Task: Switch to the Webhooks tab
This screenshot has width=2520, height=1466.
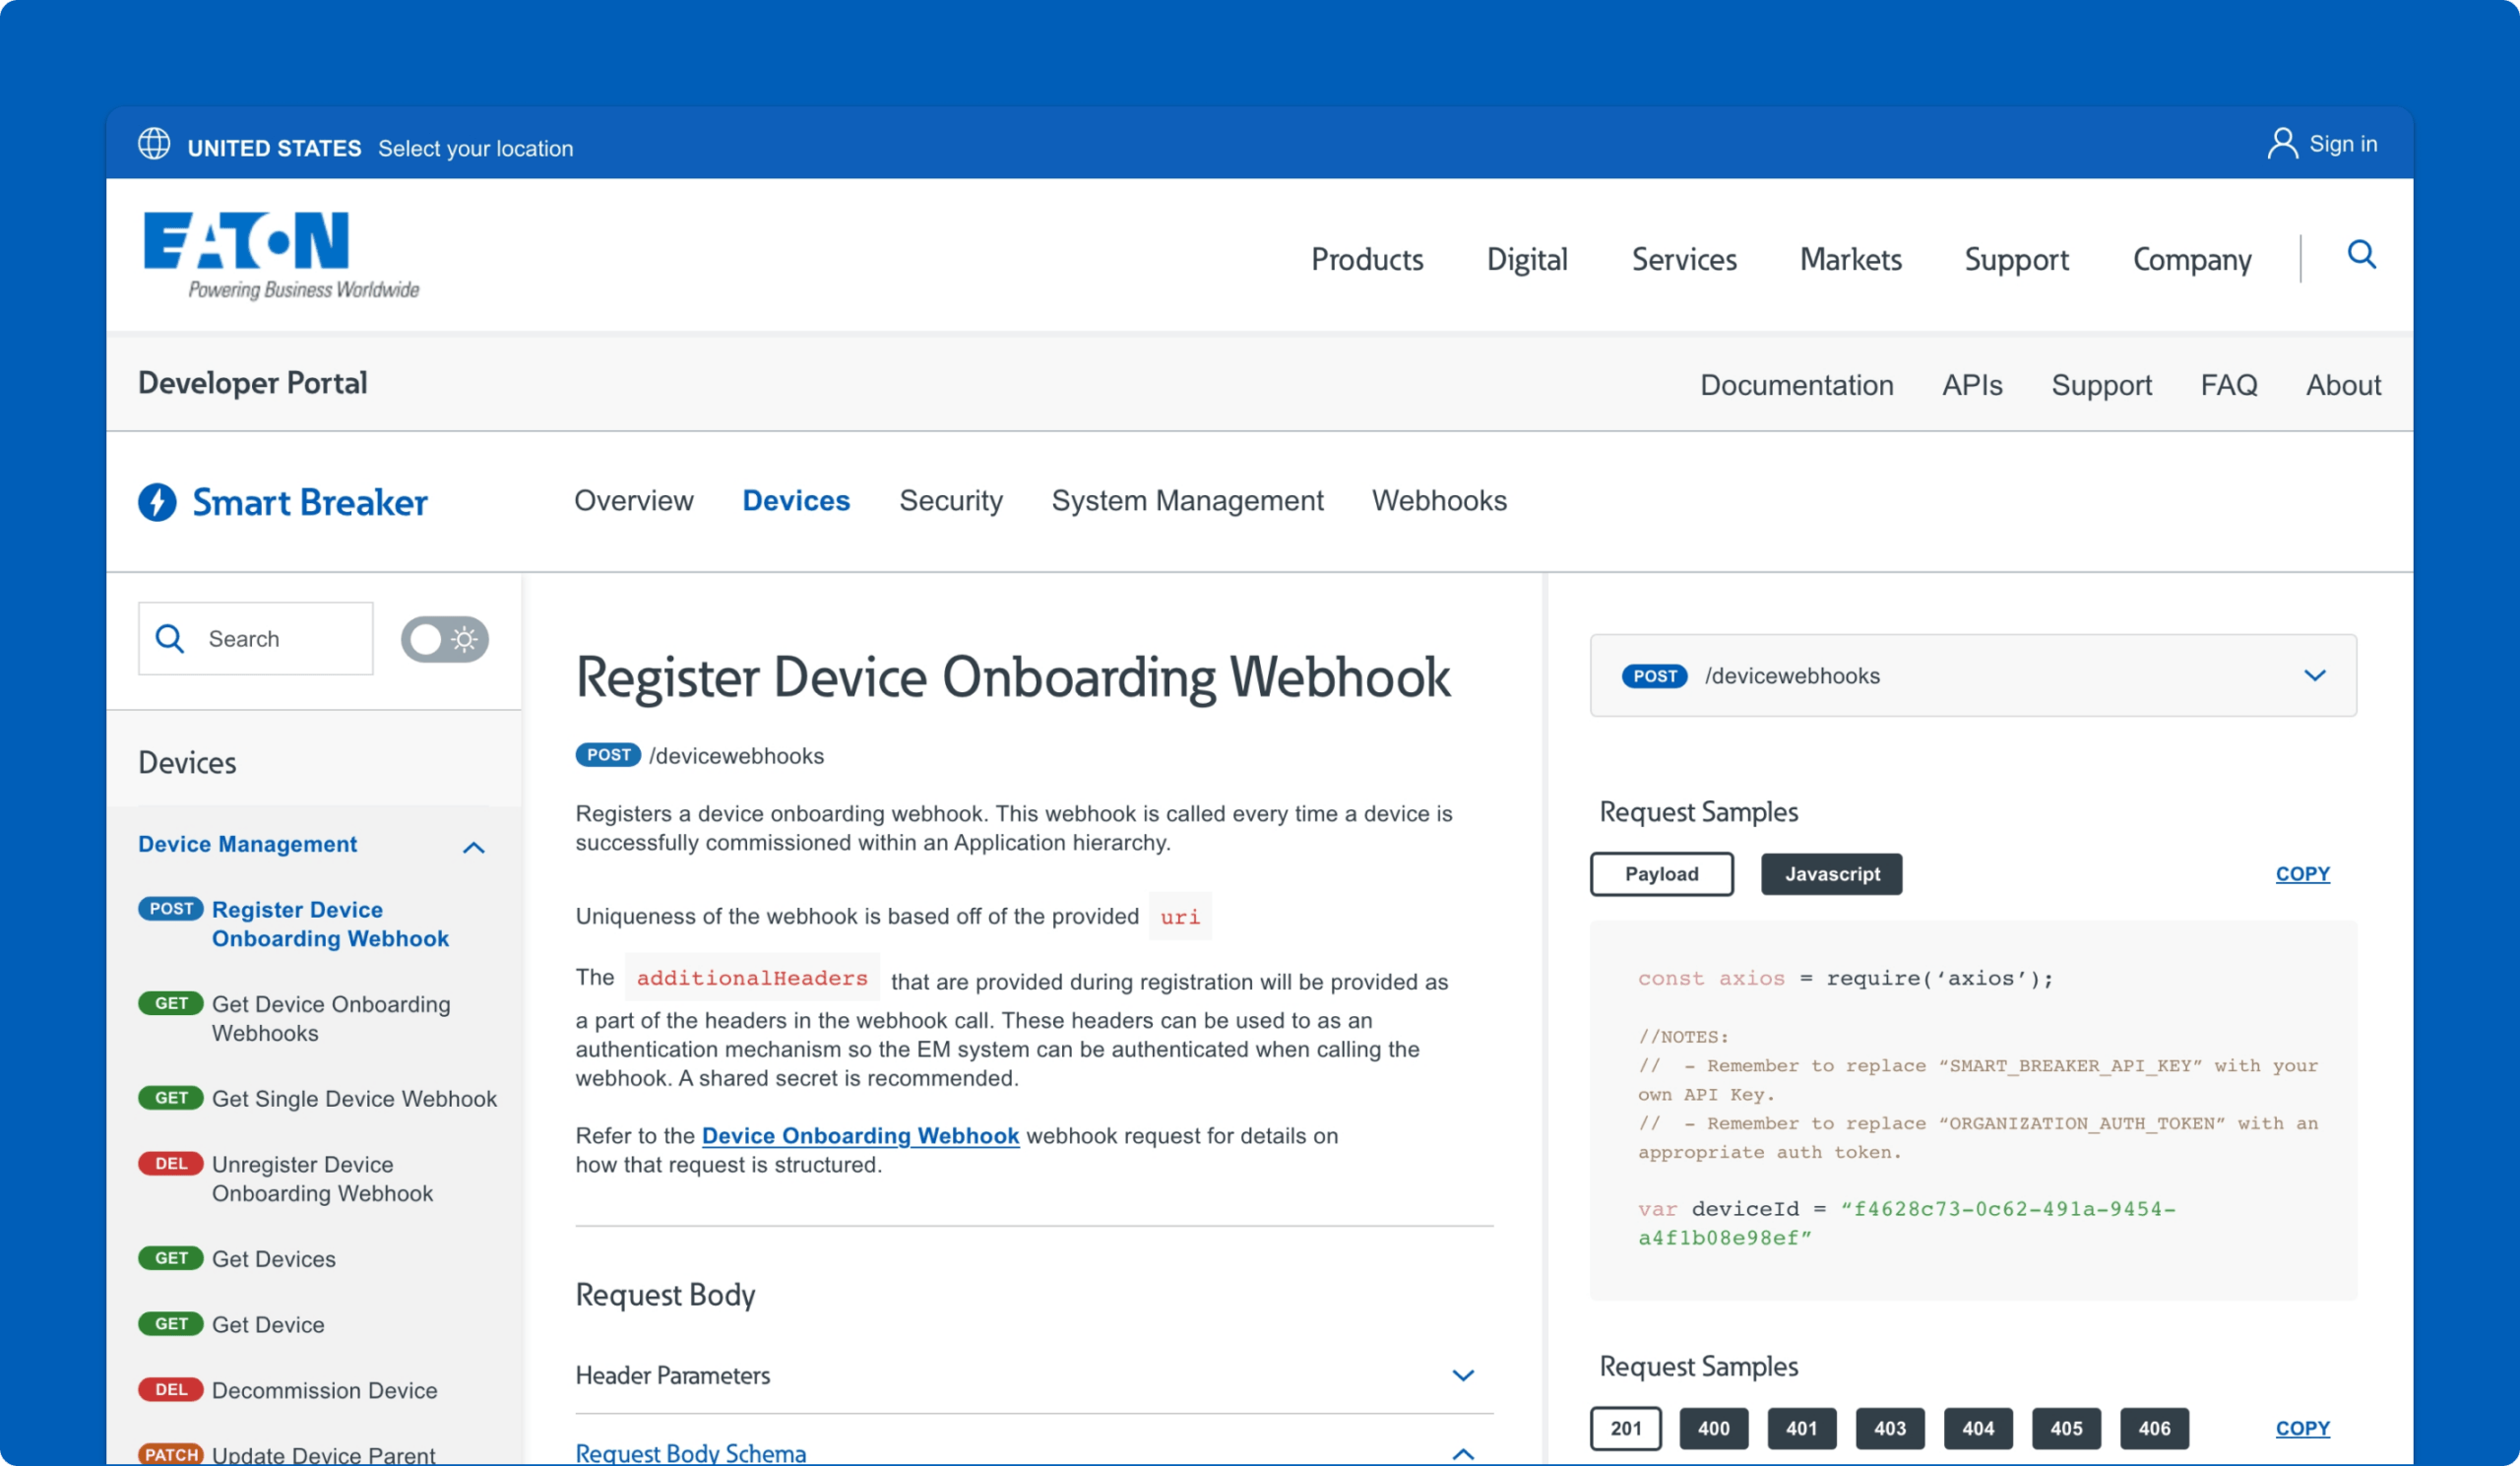Action: [x=1438, y=501]
